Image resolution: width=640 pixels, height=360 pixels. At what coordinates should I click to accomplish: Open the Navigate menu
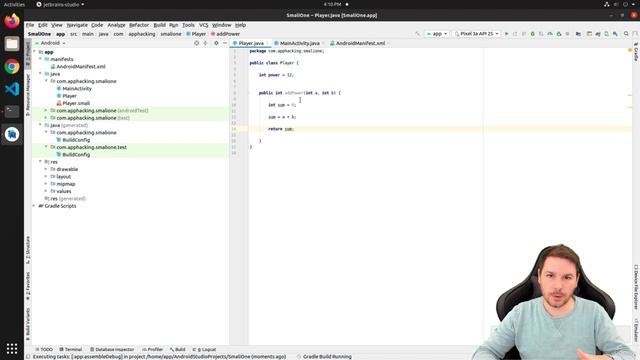(77, 25)
